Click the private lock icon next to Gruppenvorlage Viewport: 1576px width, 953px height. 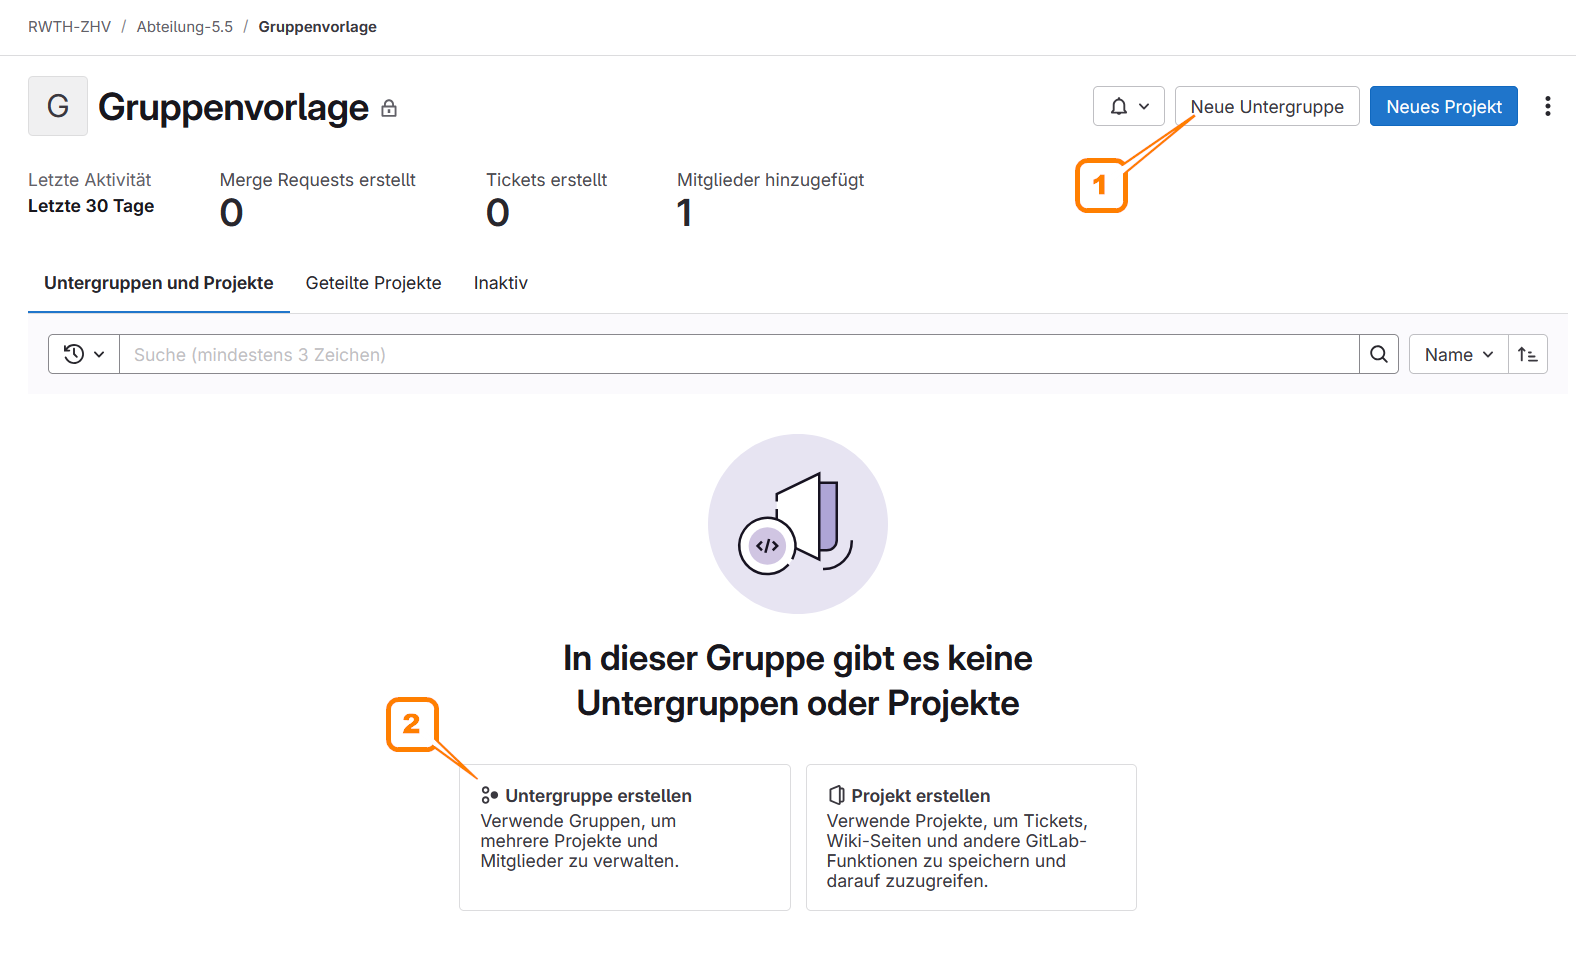(x=389, y=108)
